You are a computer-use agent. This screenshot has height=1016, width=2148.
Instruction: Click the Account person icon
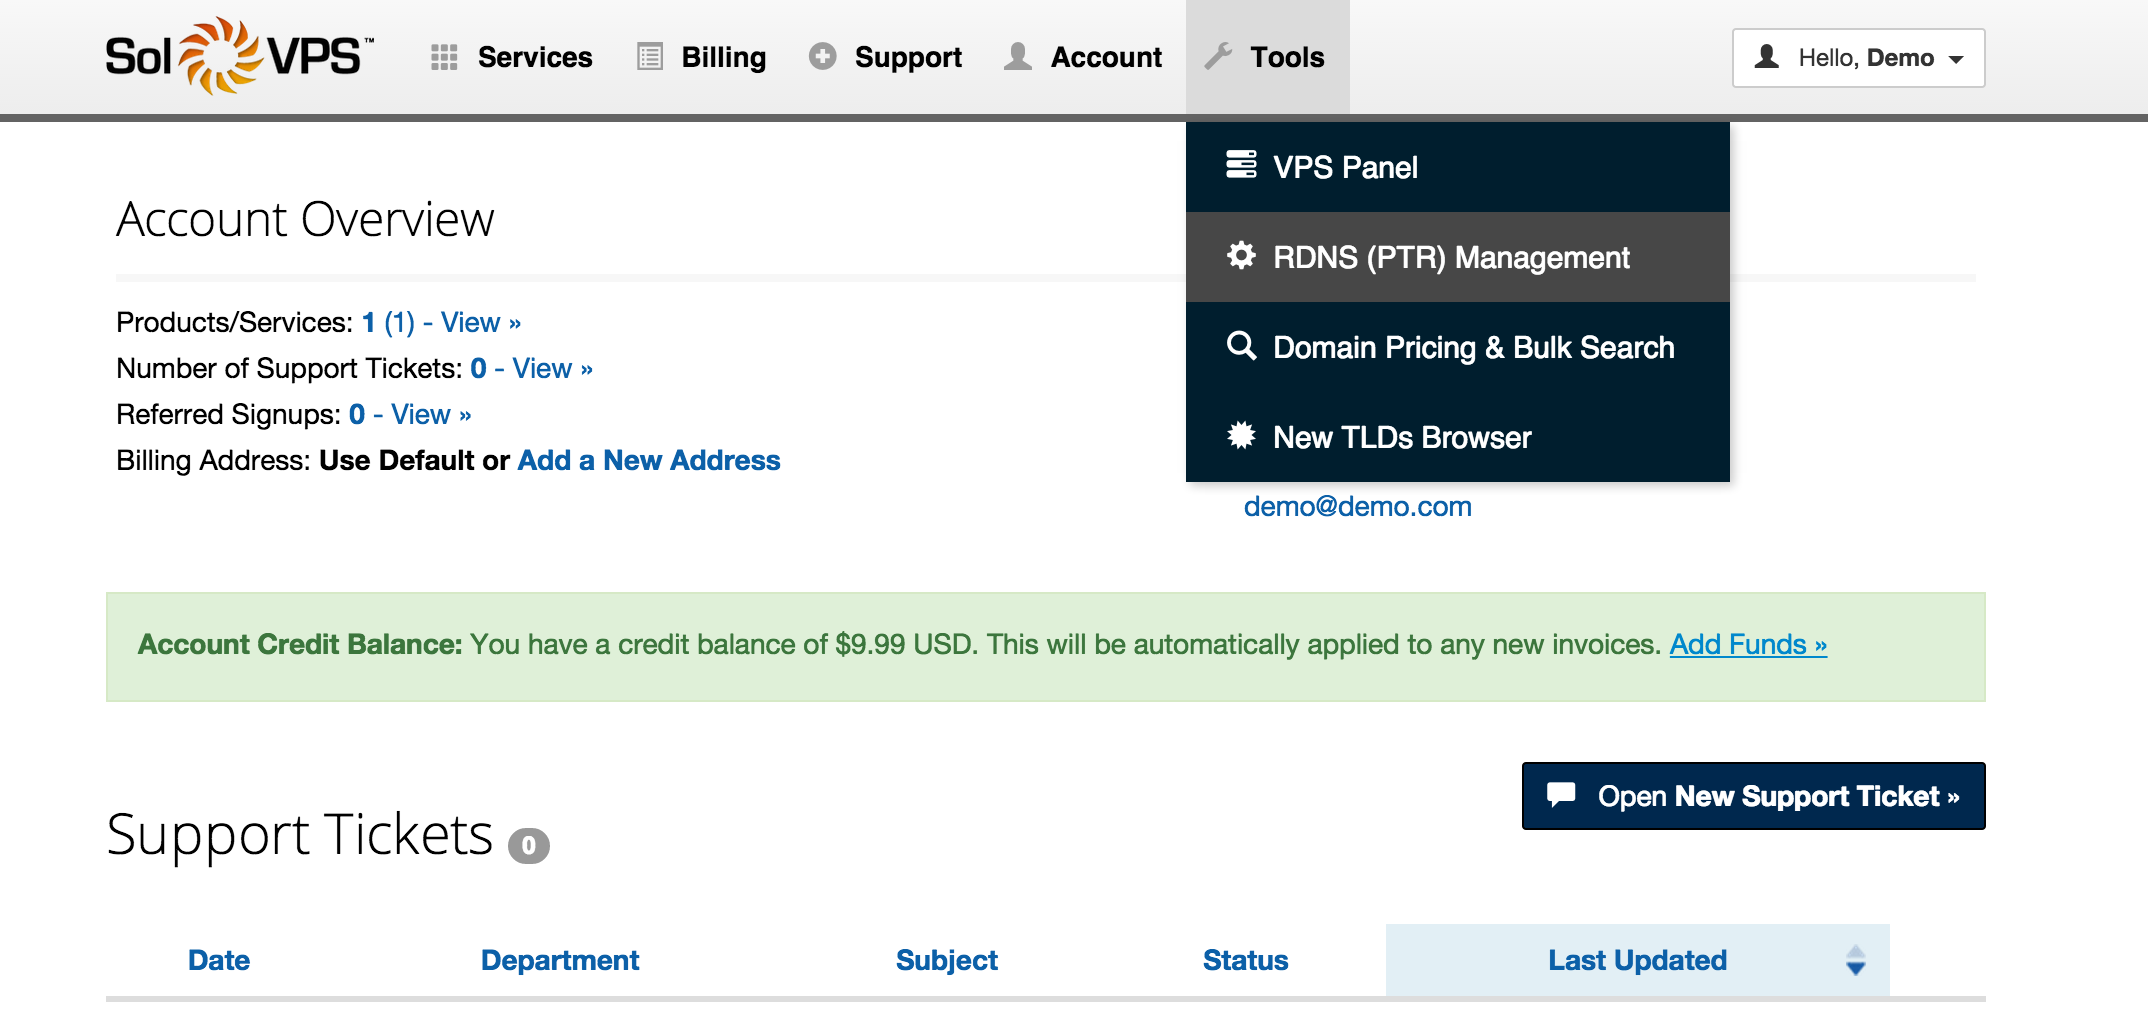tap(1018, 57)
